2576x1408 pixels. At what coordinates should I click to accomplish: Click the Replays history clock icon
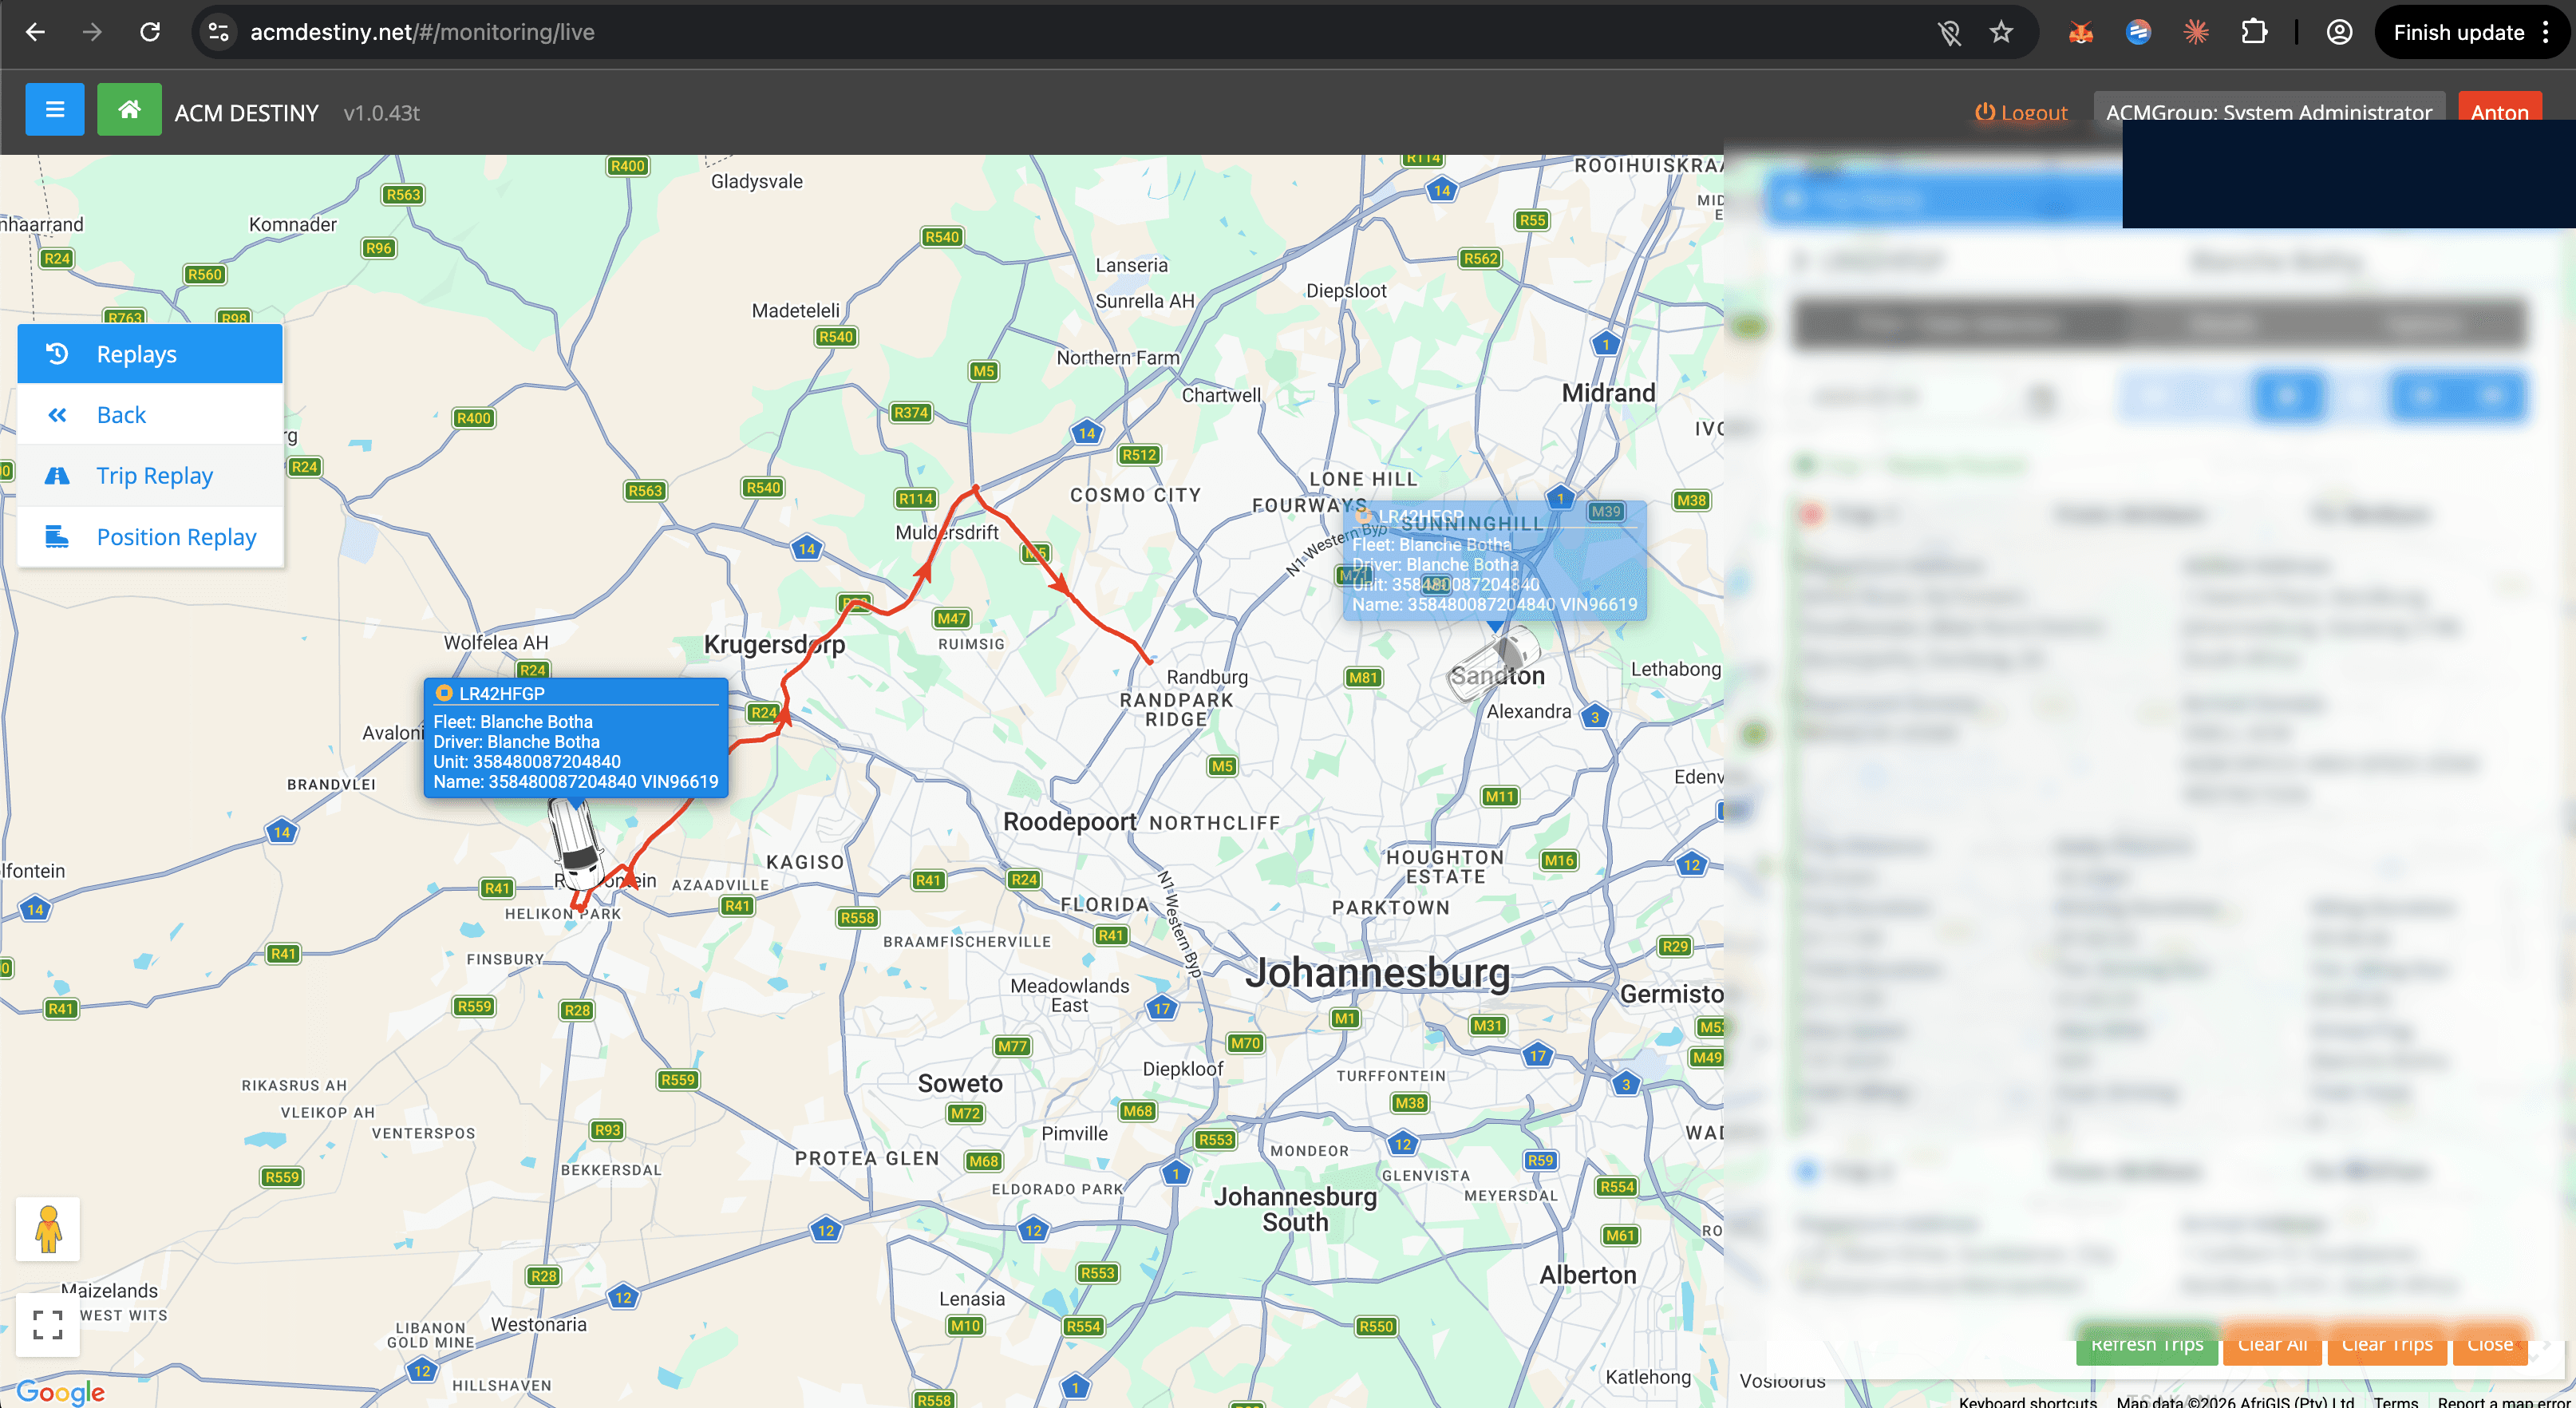point(57,354)
